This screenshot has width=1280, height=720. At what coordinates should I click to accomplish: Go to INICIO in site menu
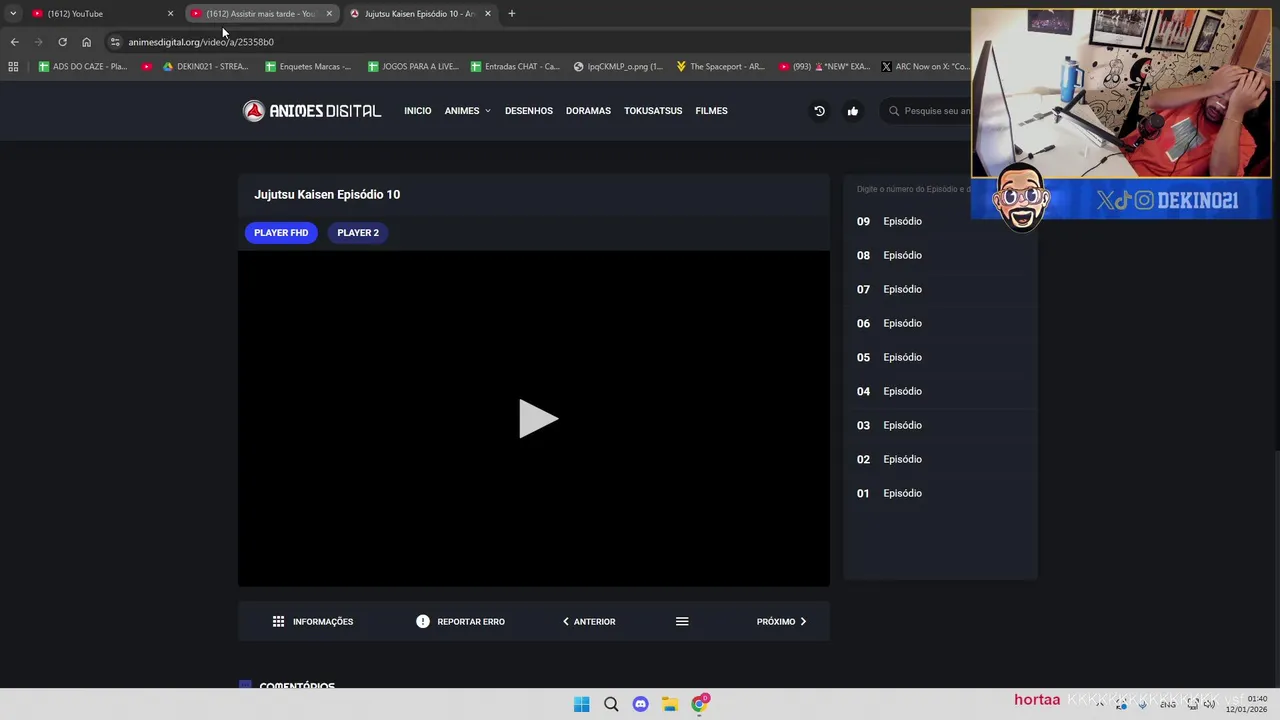[418, 111]
